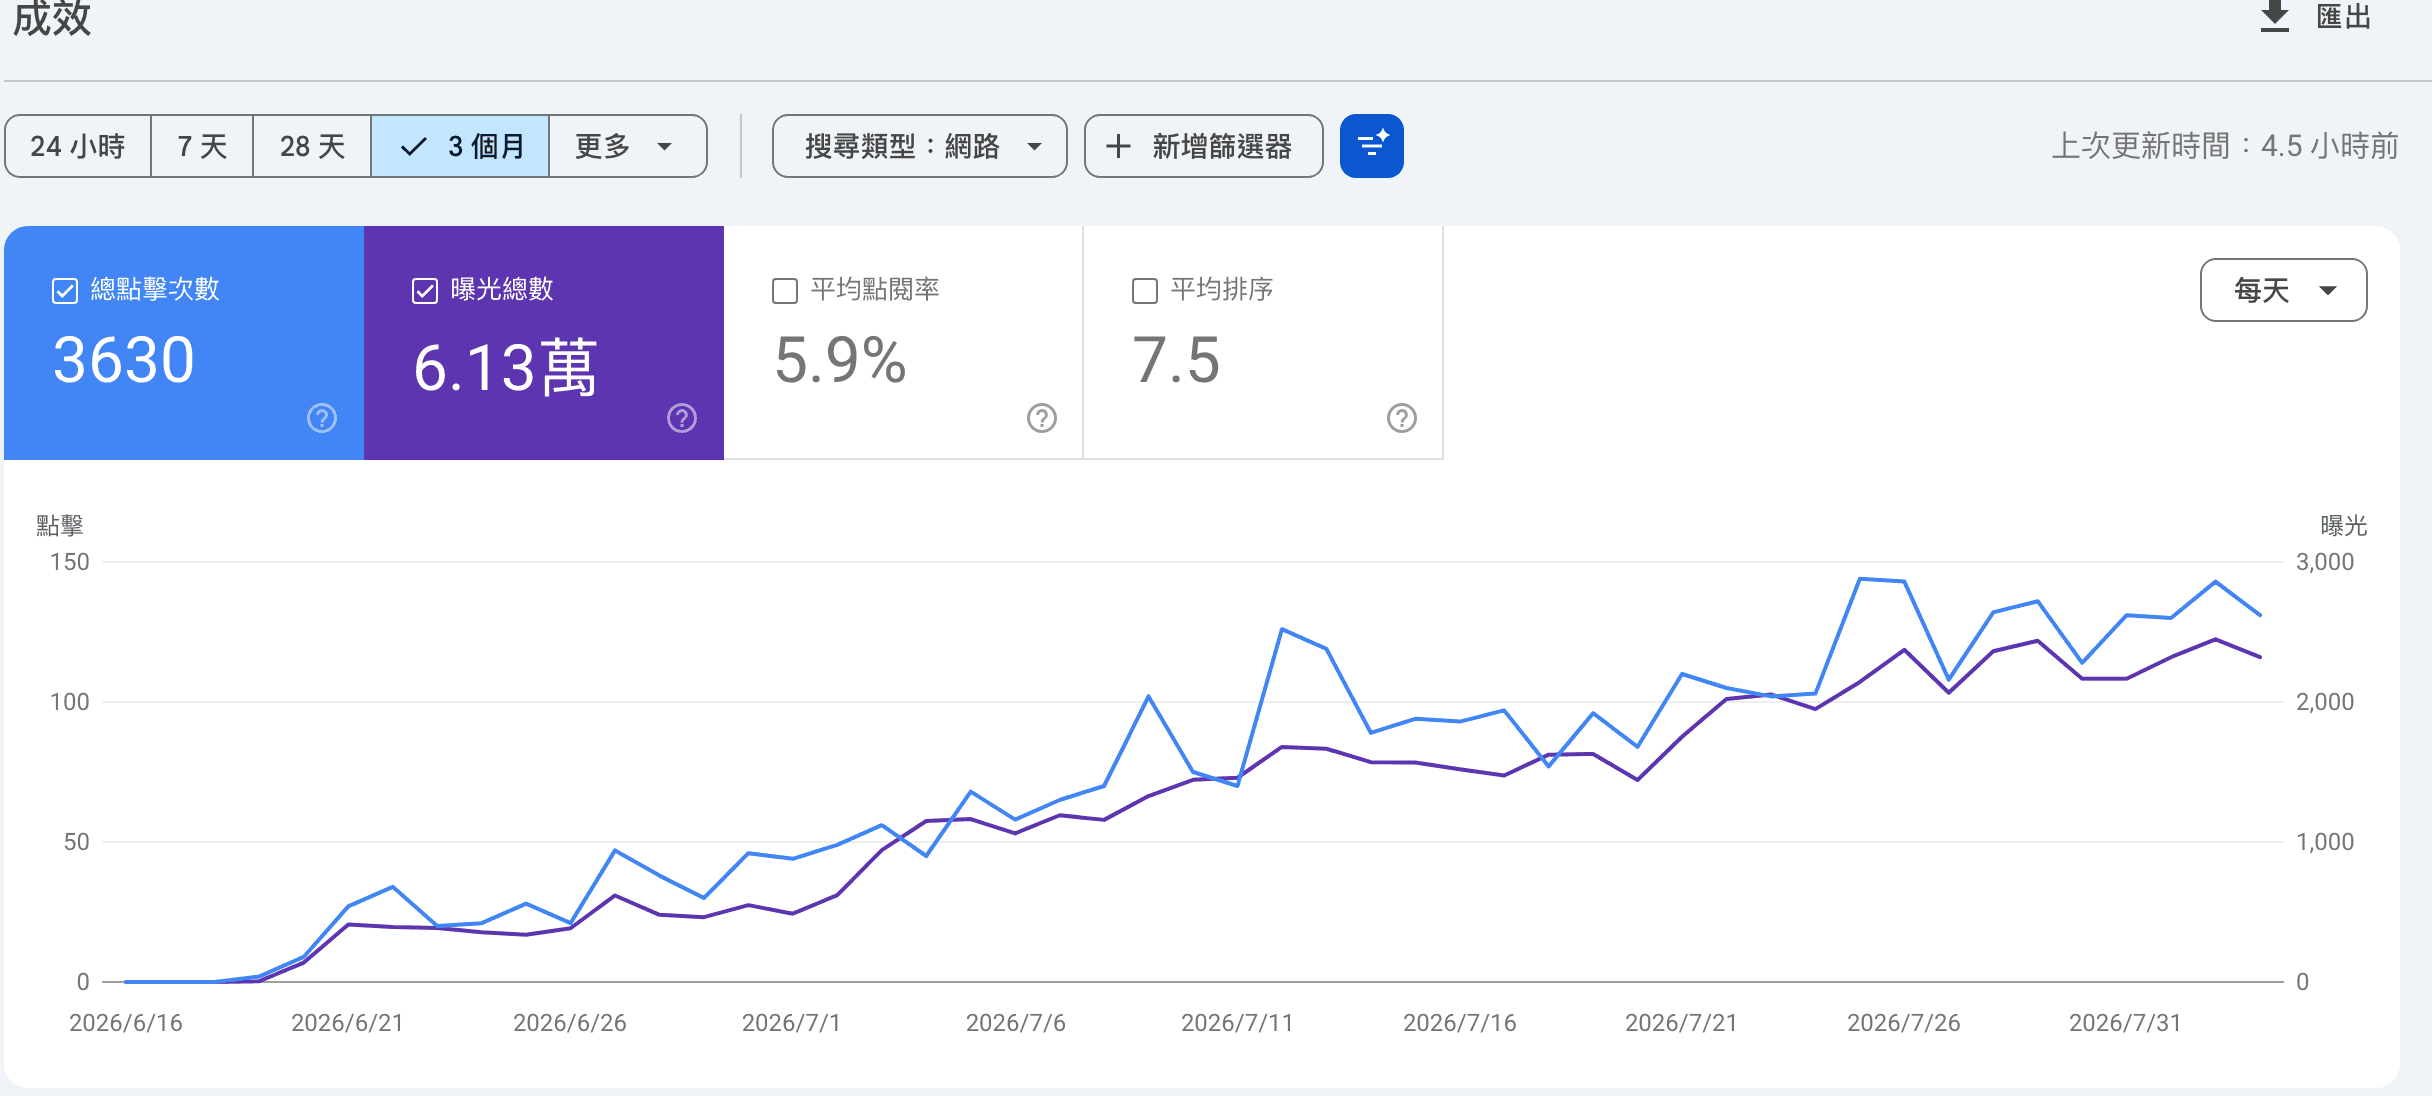This screenshot has width=2432, height=1096.
Task: Click the 150 left axis label
Action: pyautogui.click(x=70, y=562)
